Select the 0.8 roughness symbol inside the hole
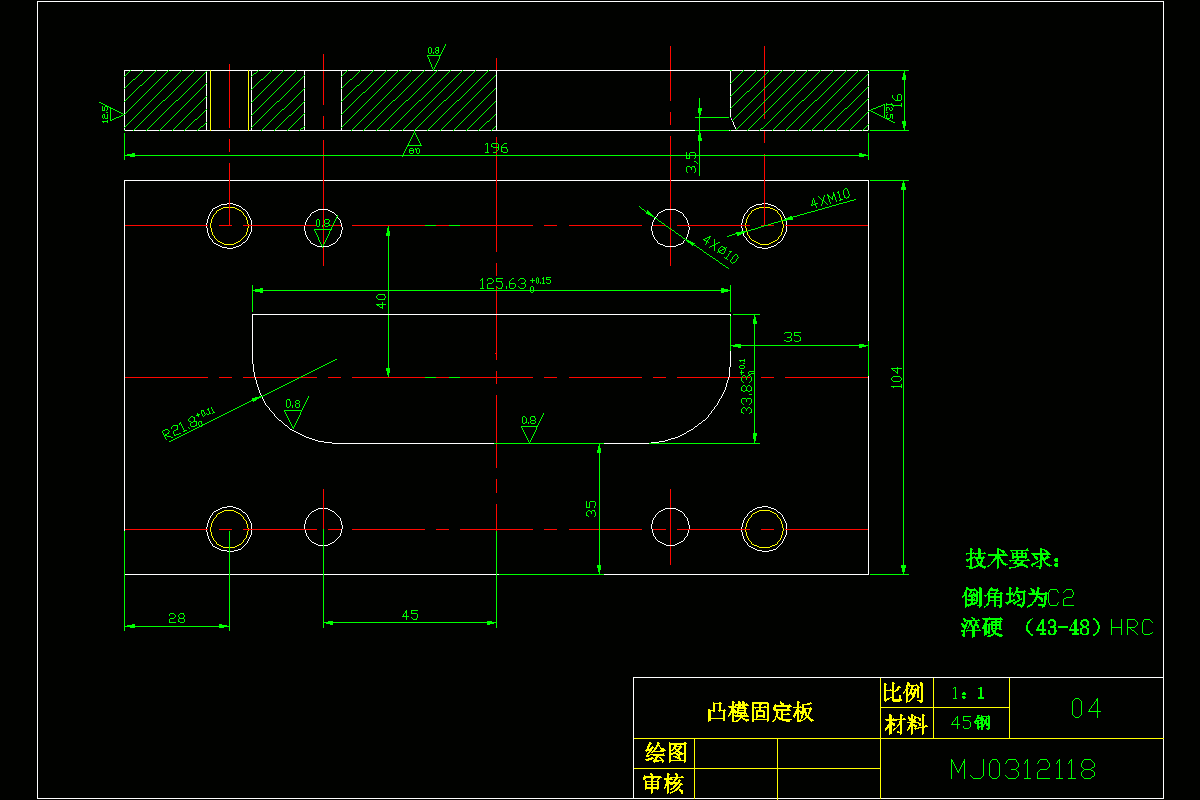The image size is (1200, 800). [323, 231]
